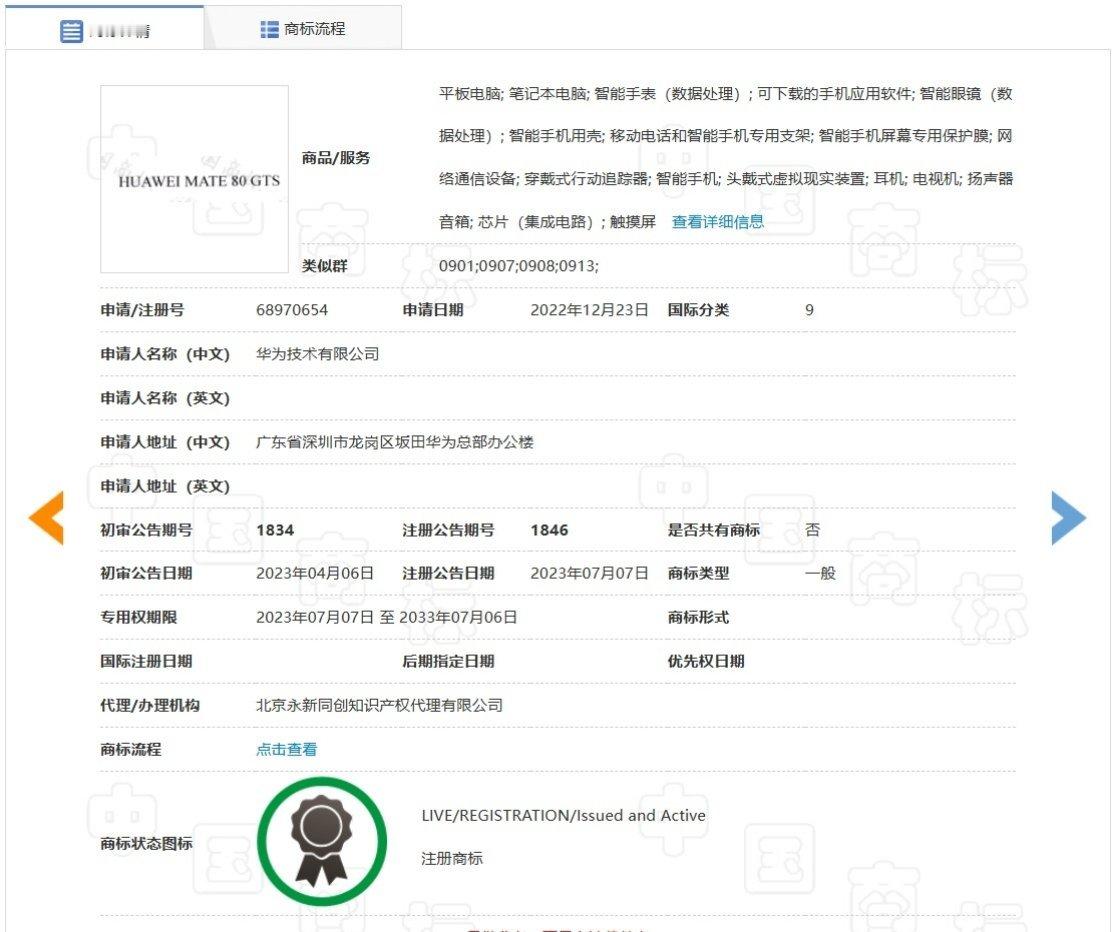
Task: Click the 初审公告期号 label
Action: pos(147,530)
